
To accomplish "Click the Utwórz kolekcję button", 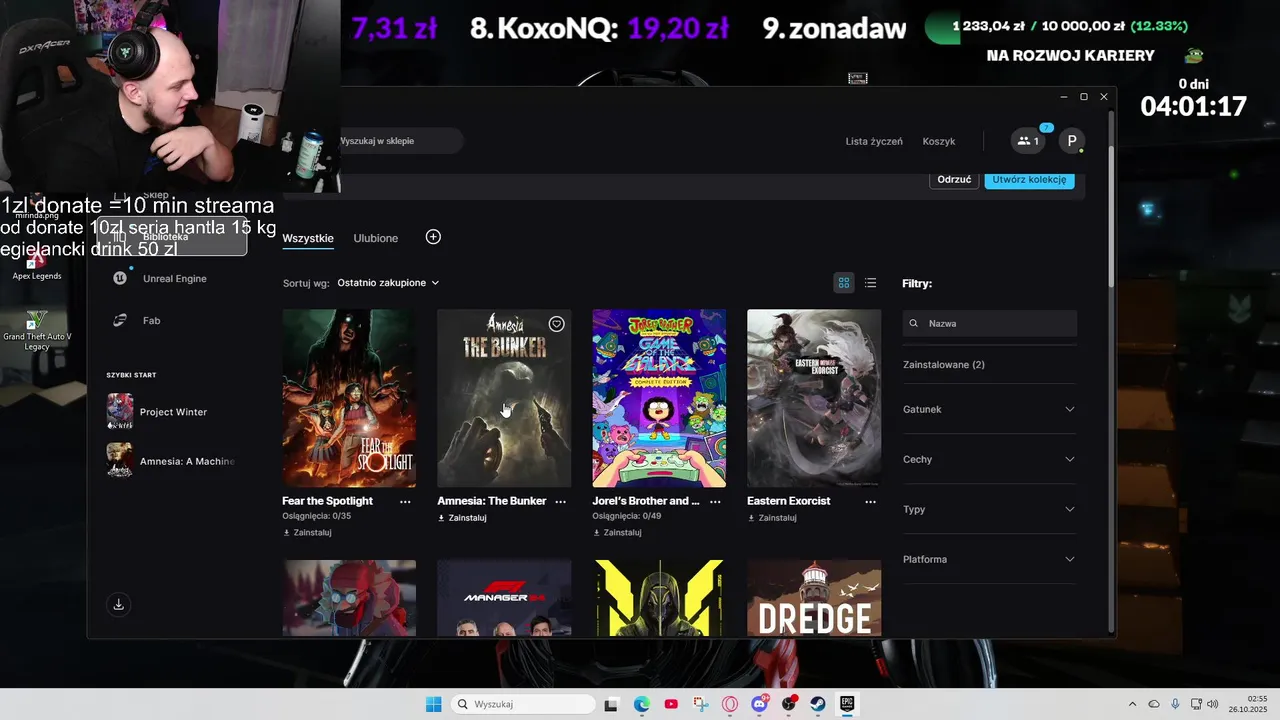I will click(x=1029, y=180).
